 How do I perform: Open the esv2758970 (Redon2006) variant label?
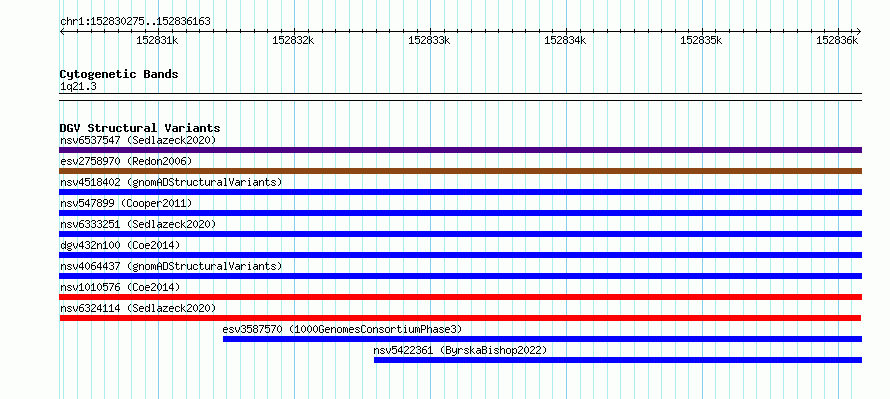point(126,161)
